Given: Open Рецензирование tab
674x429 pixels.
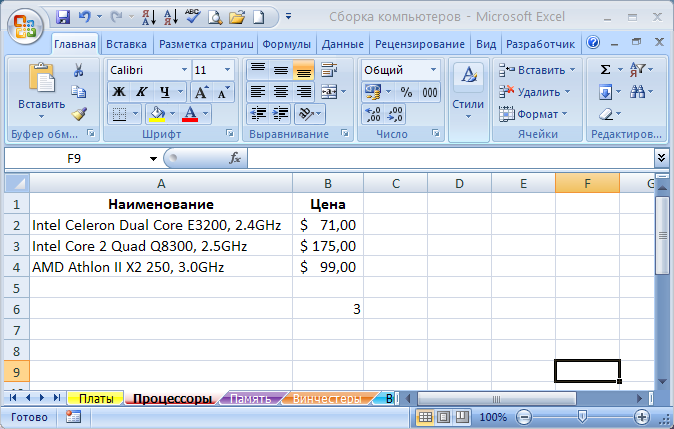Looking at the screenshot, I should point(420,44).
